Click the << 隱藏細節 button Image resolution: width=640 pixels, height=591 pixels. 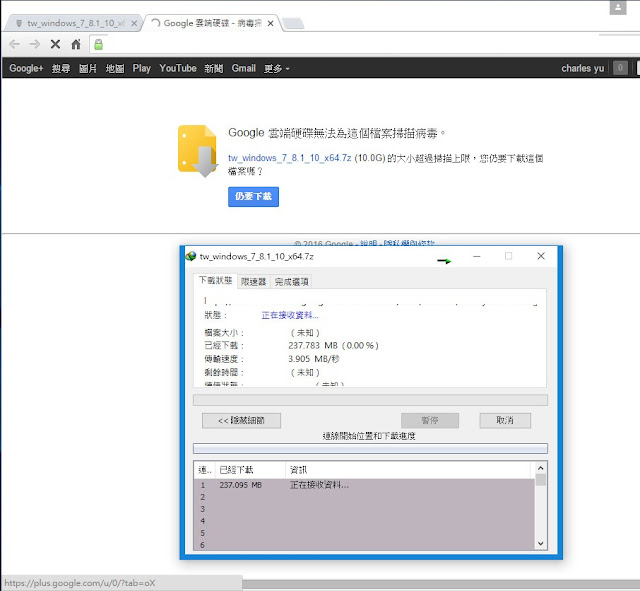pos(241,420)
